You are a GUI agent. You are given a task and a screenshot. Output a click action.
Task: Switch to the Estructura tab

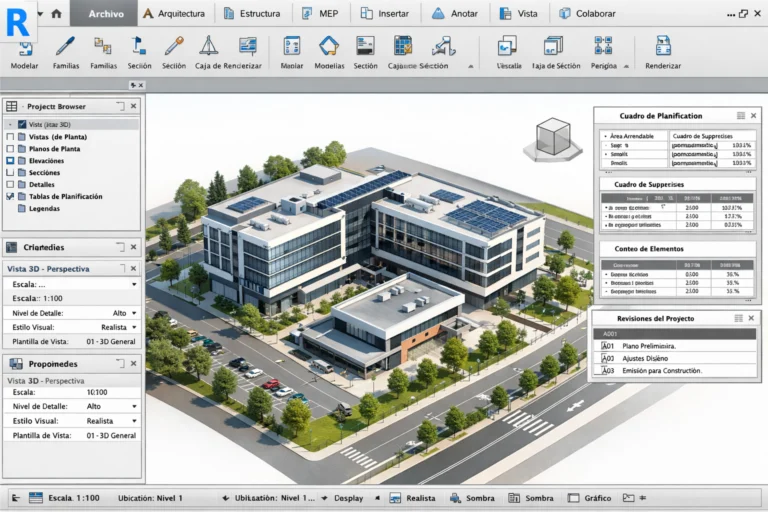252,14
